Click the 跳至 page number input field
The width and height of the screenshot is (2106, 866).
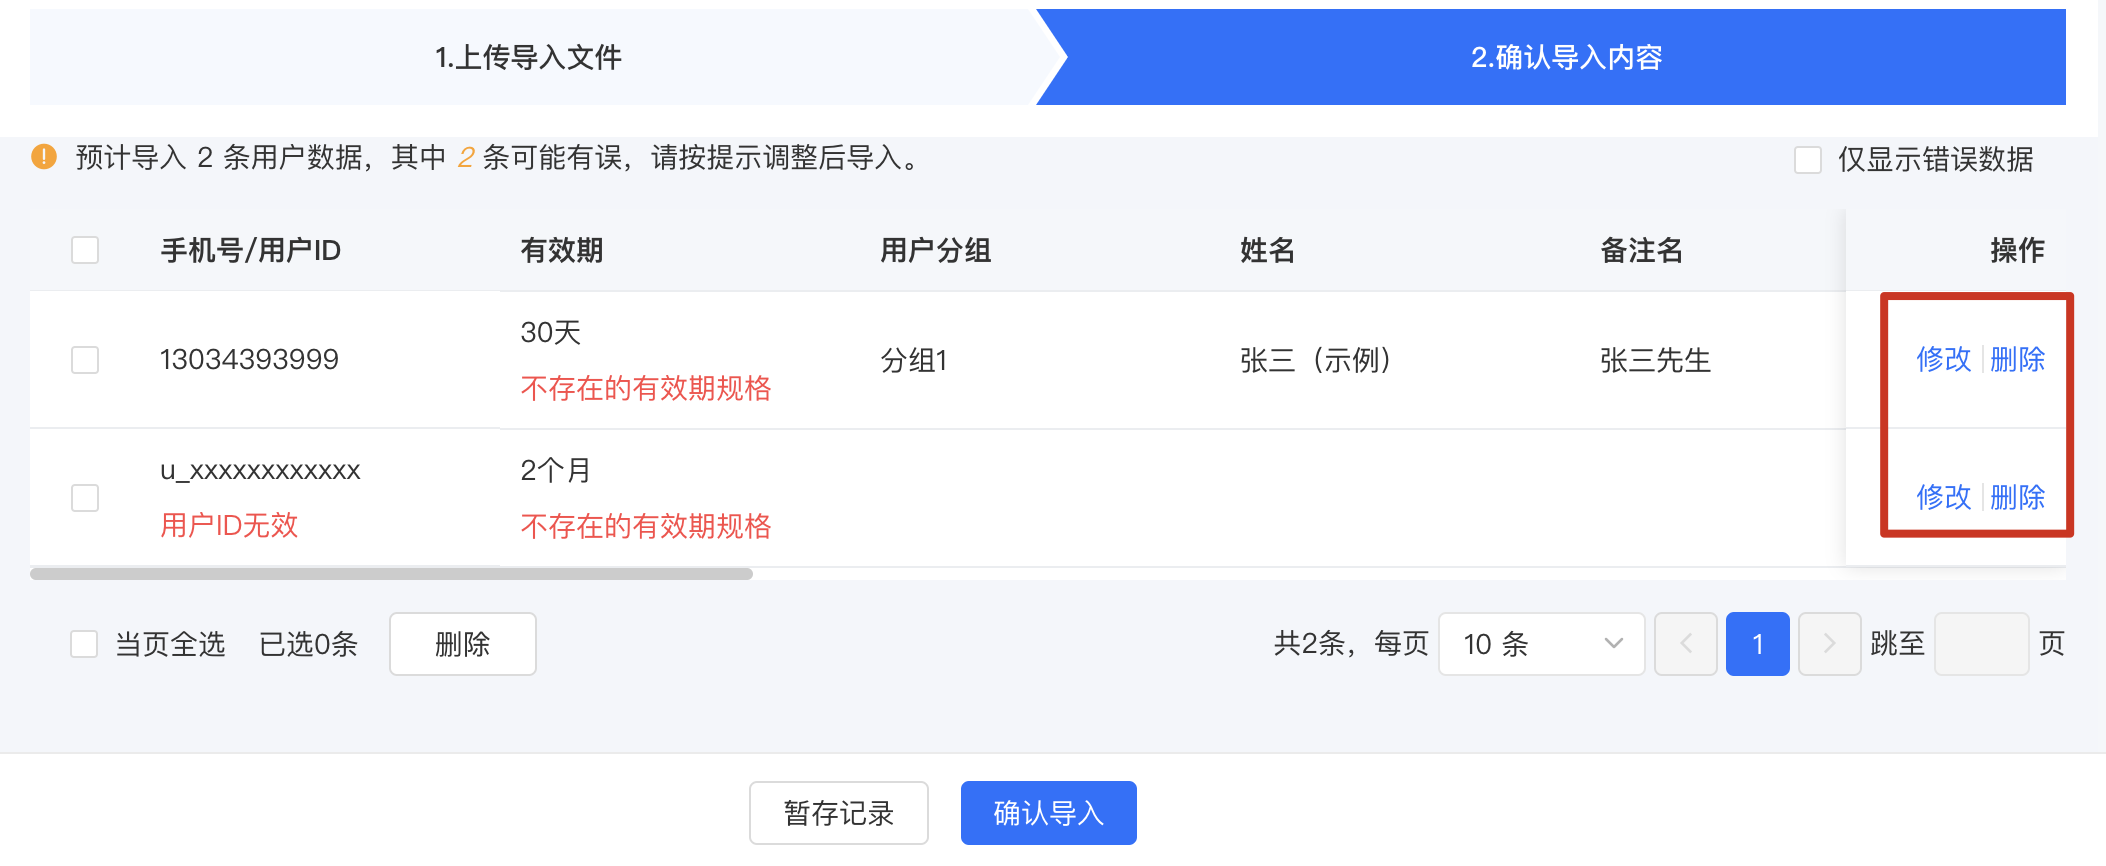point(1982,644)
